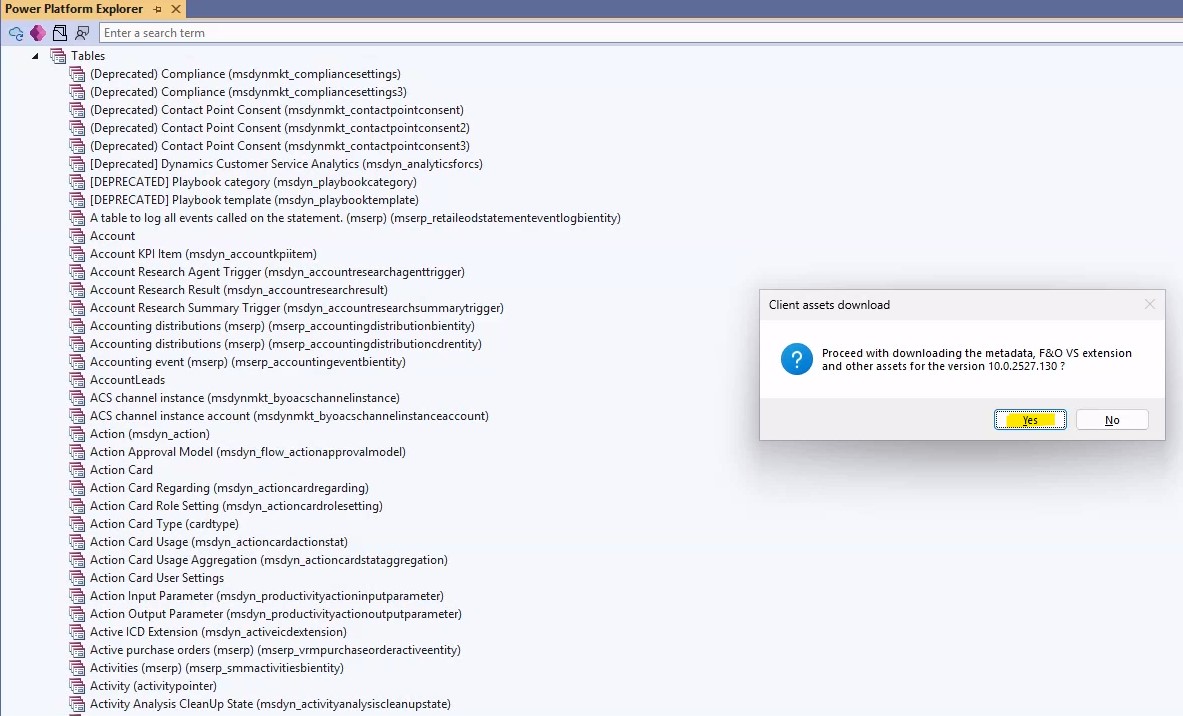Select Contact Point Consent (msdynmkt_contactpointconsent2)

pos(280,128)
